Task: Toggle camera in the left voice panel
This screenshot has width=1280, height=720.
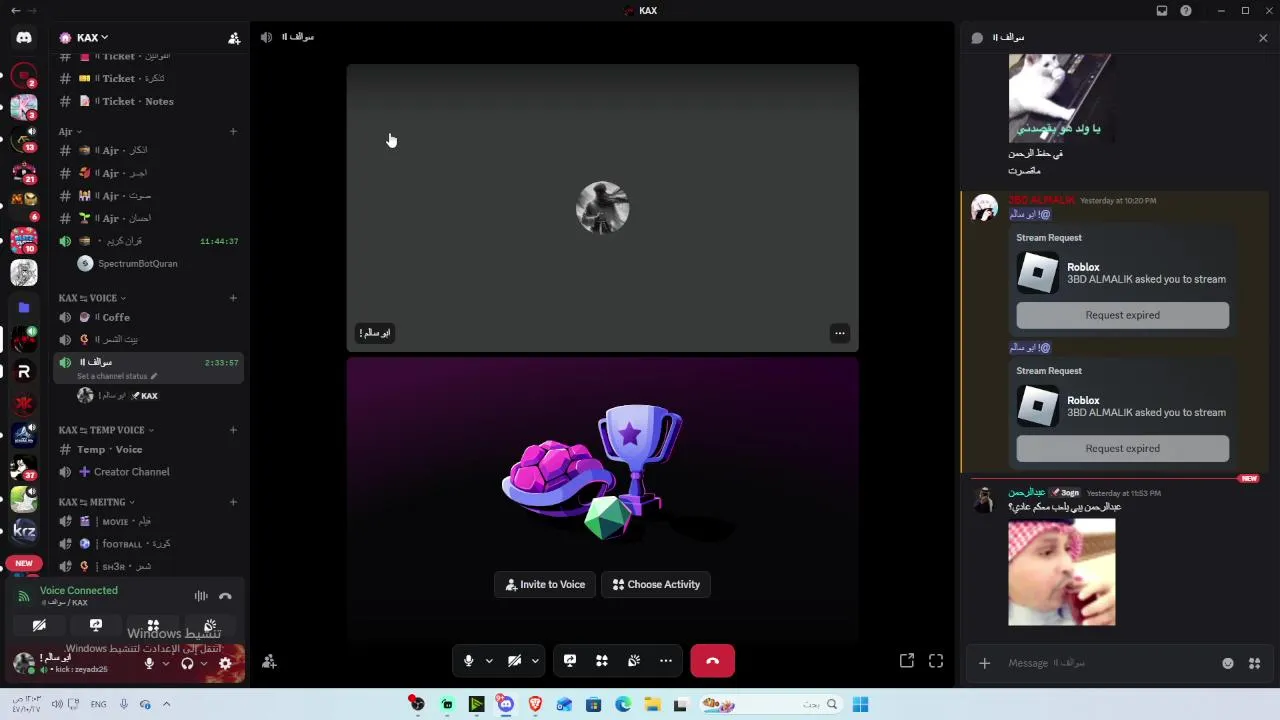Action: [39, 625]
